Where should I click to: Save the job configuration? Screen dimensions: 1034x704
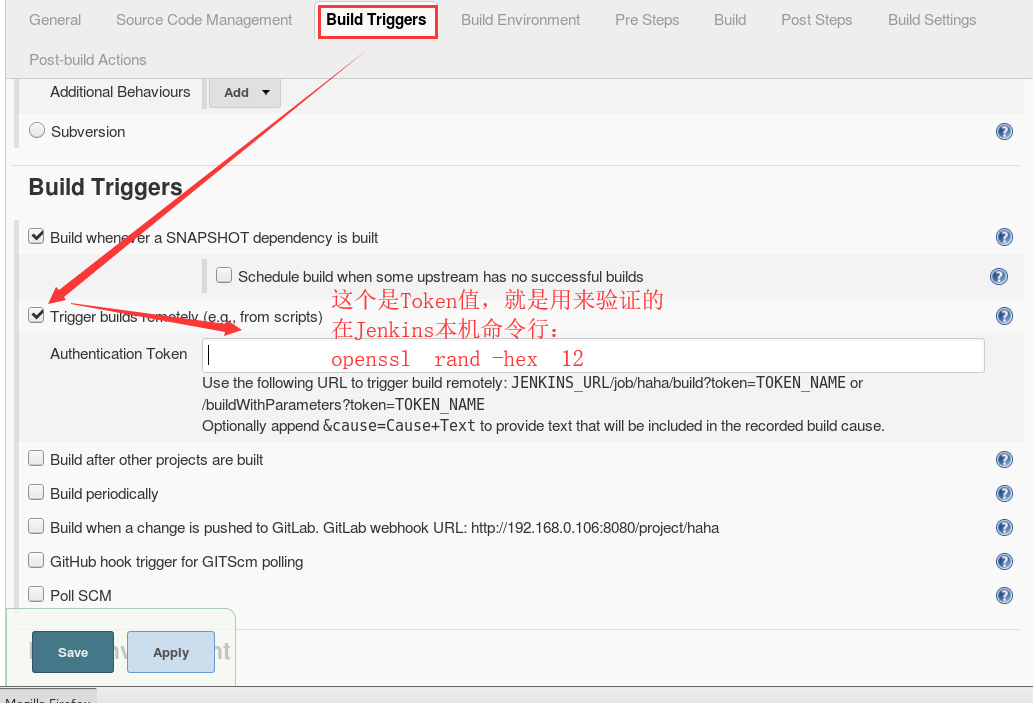pos(73,652)
